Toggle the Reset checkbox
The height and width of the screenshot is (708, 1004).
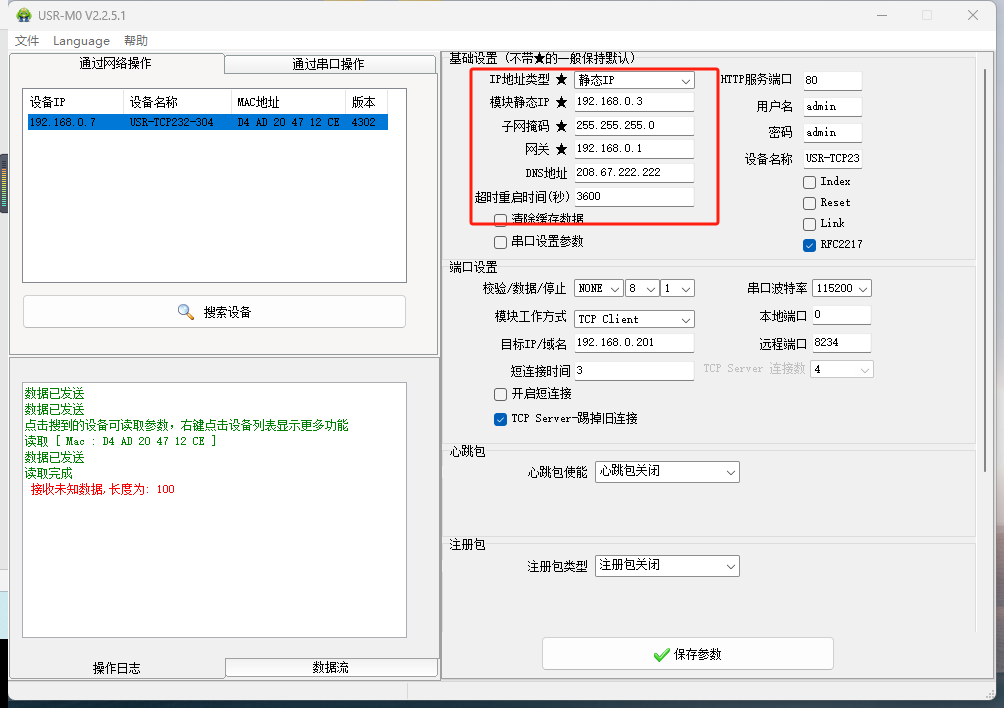[809, 202]
